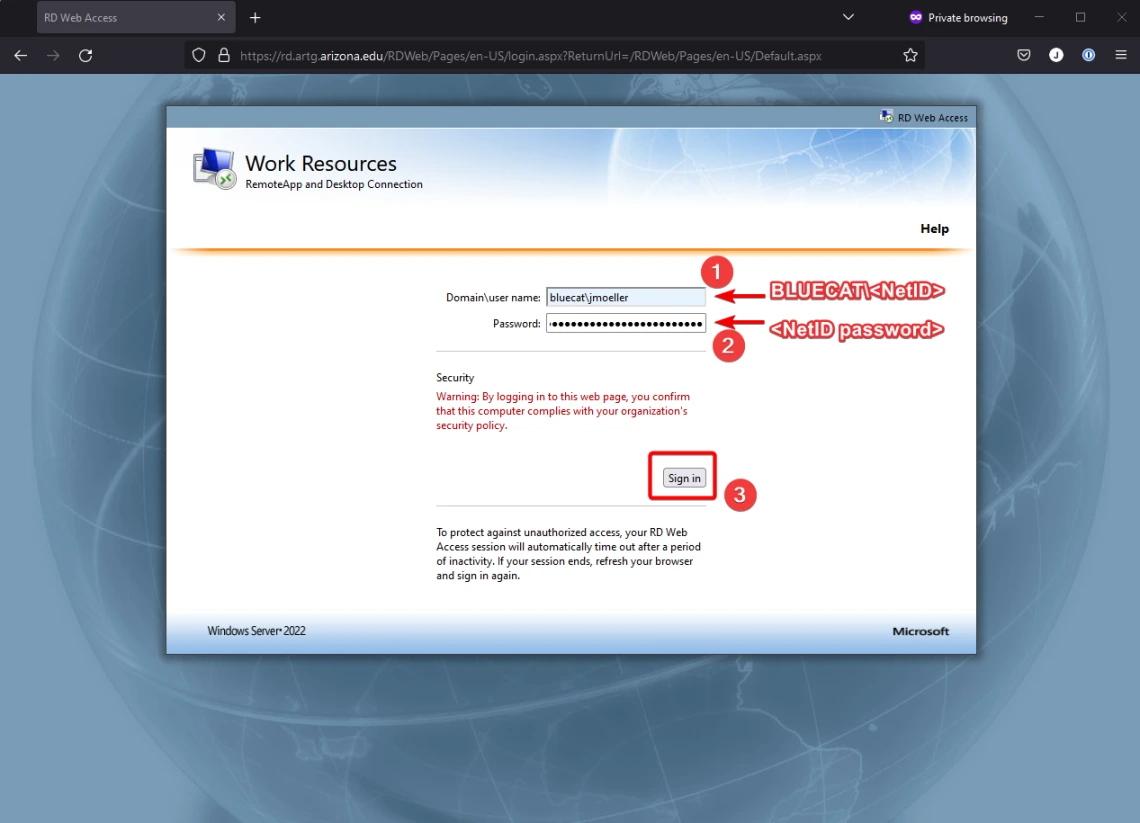1140x823 pixels.
Task: Focus the Password field
Action: 625,324
